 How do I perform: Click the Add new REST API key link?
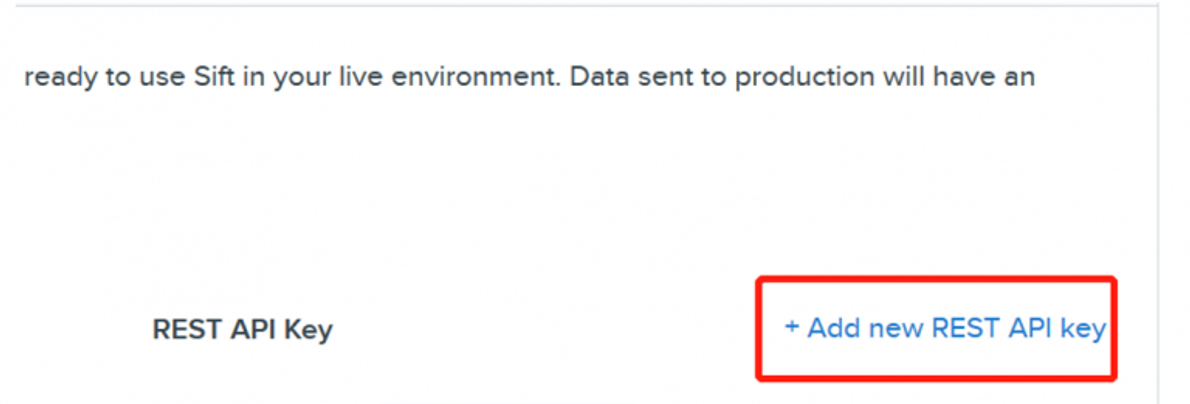pyautogui.click(x=945, y=329)
